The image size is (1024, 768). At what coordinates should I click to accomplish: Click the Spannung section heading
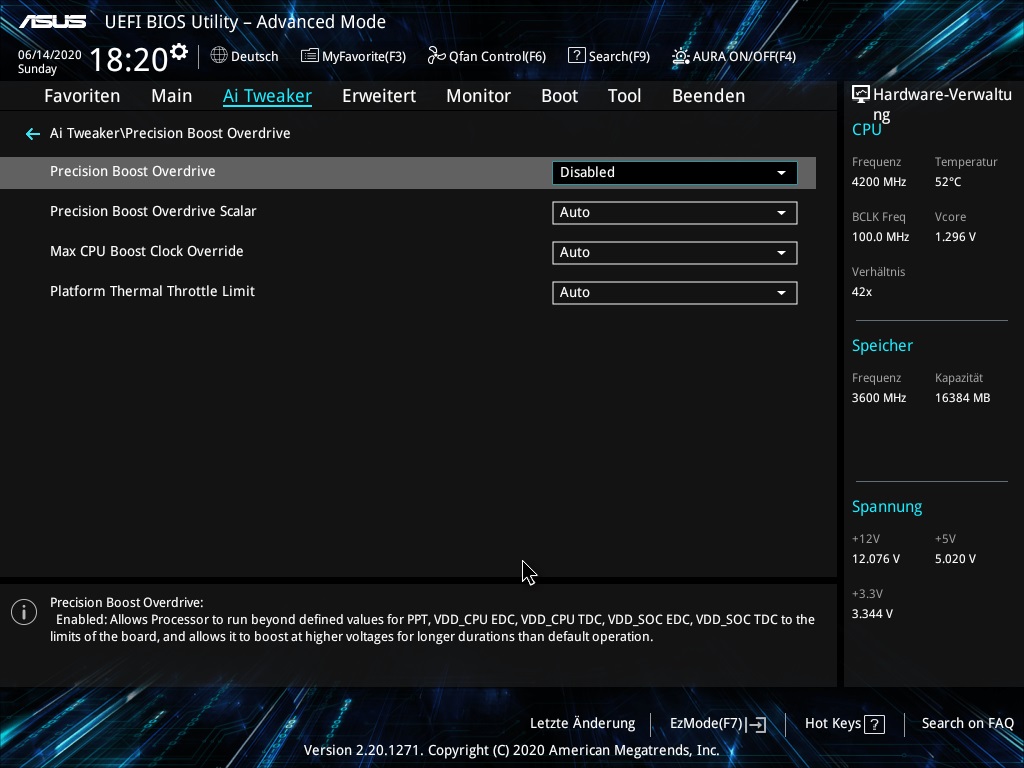(887, 507)
